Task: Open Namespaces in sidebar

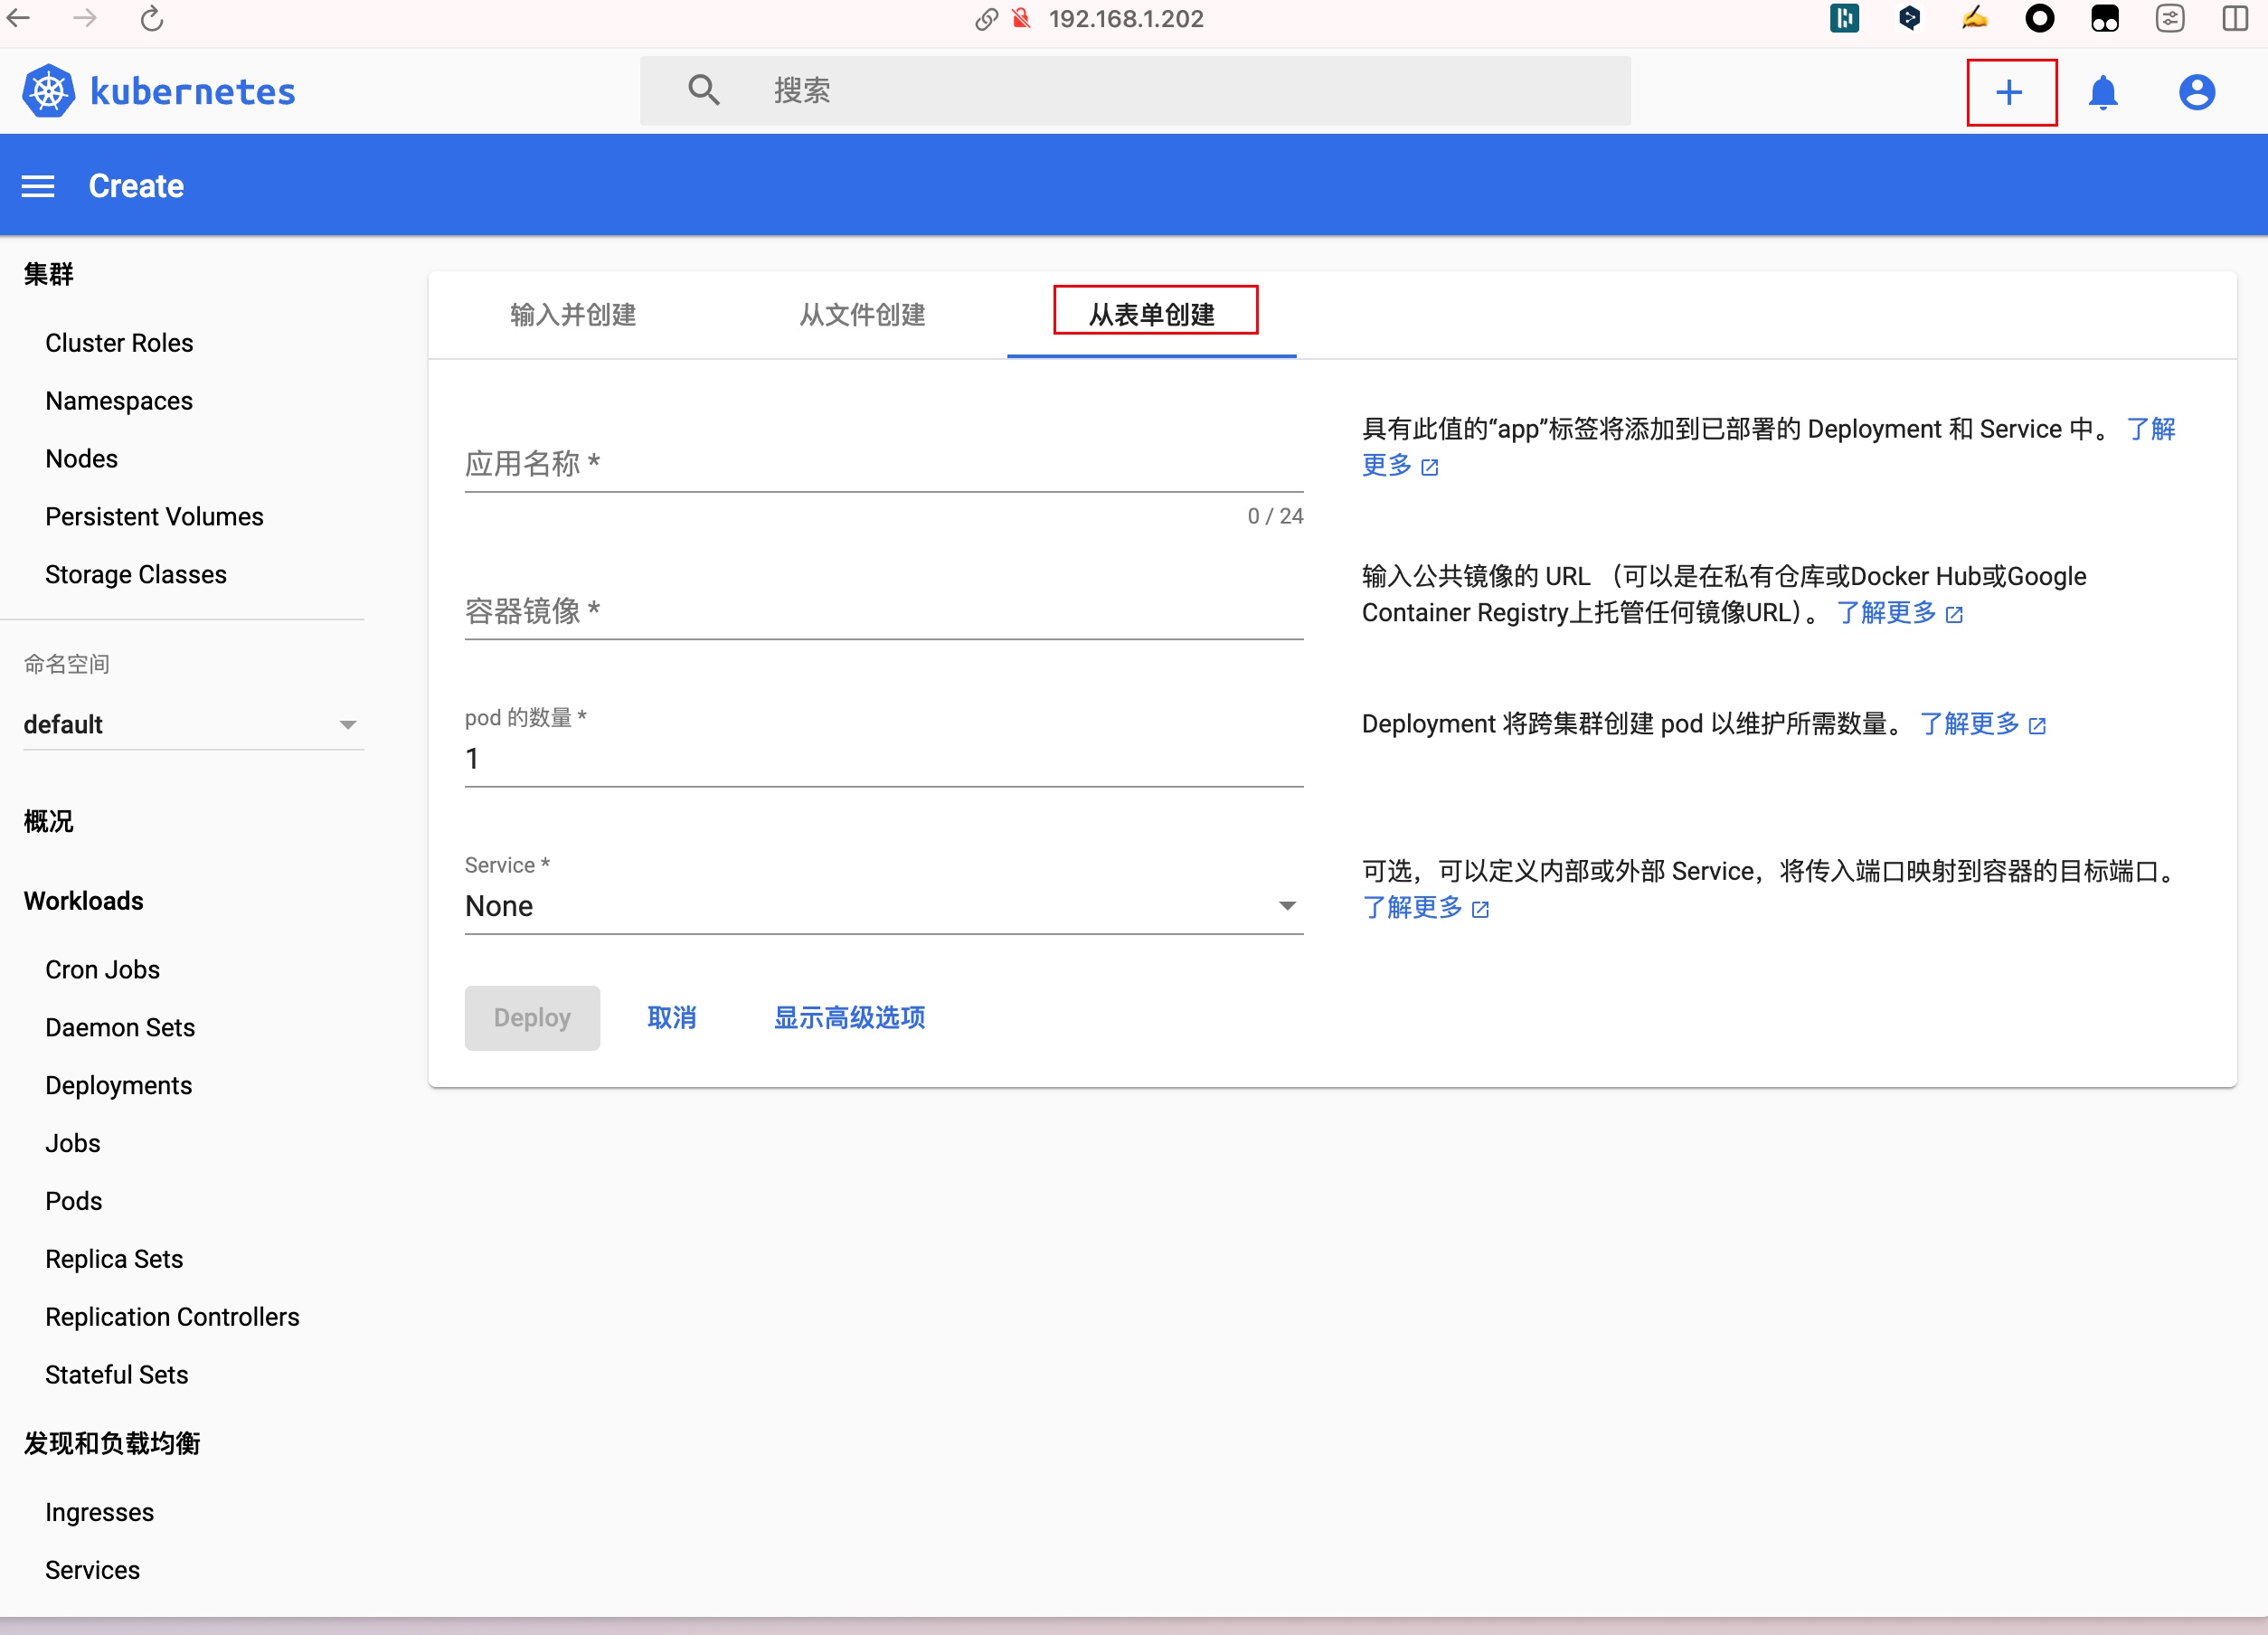Action: pos(119,401)
